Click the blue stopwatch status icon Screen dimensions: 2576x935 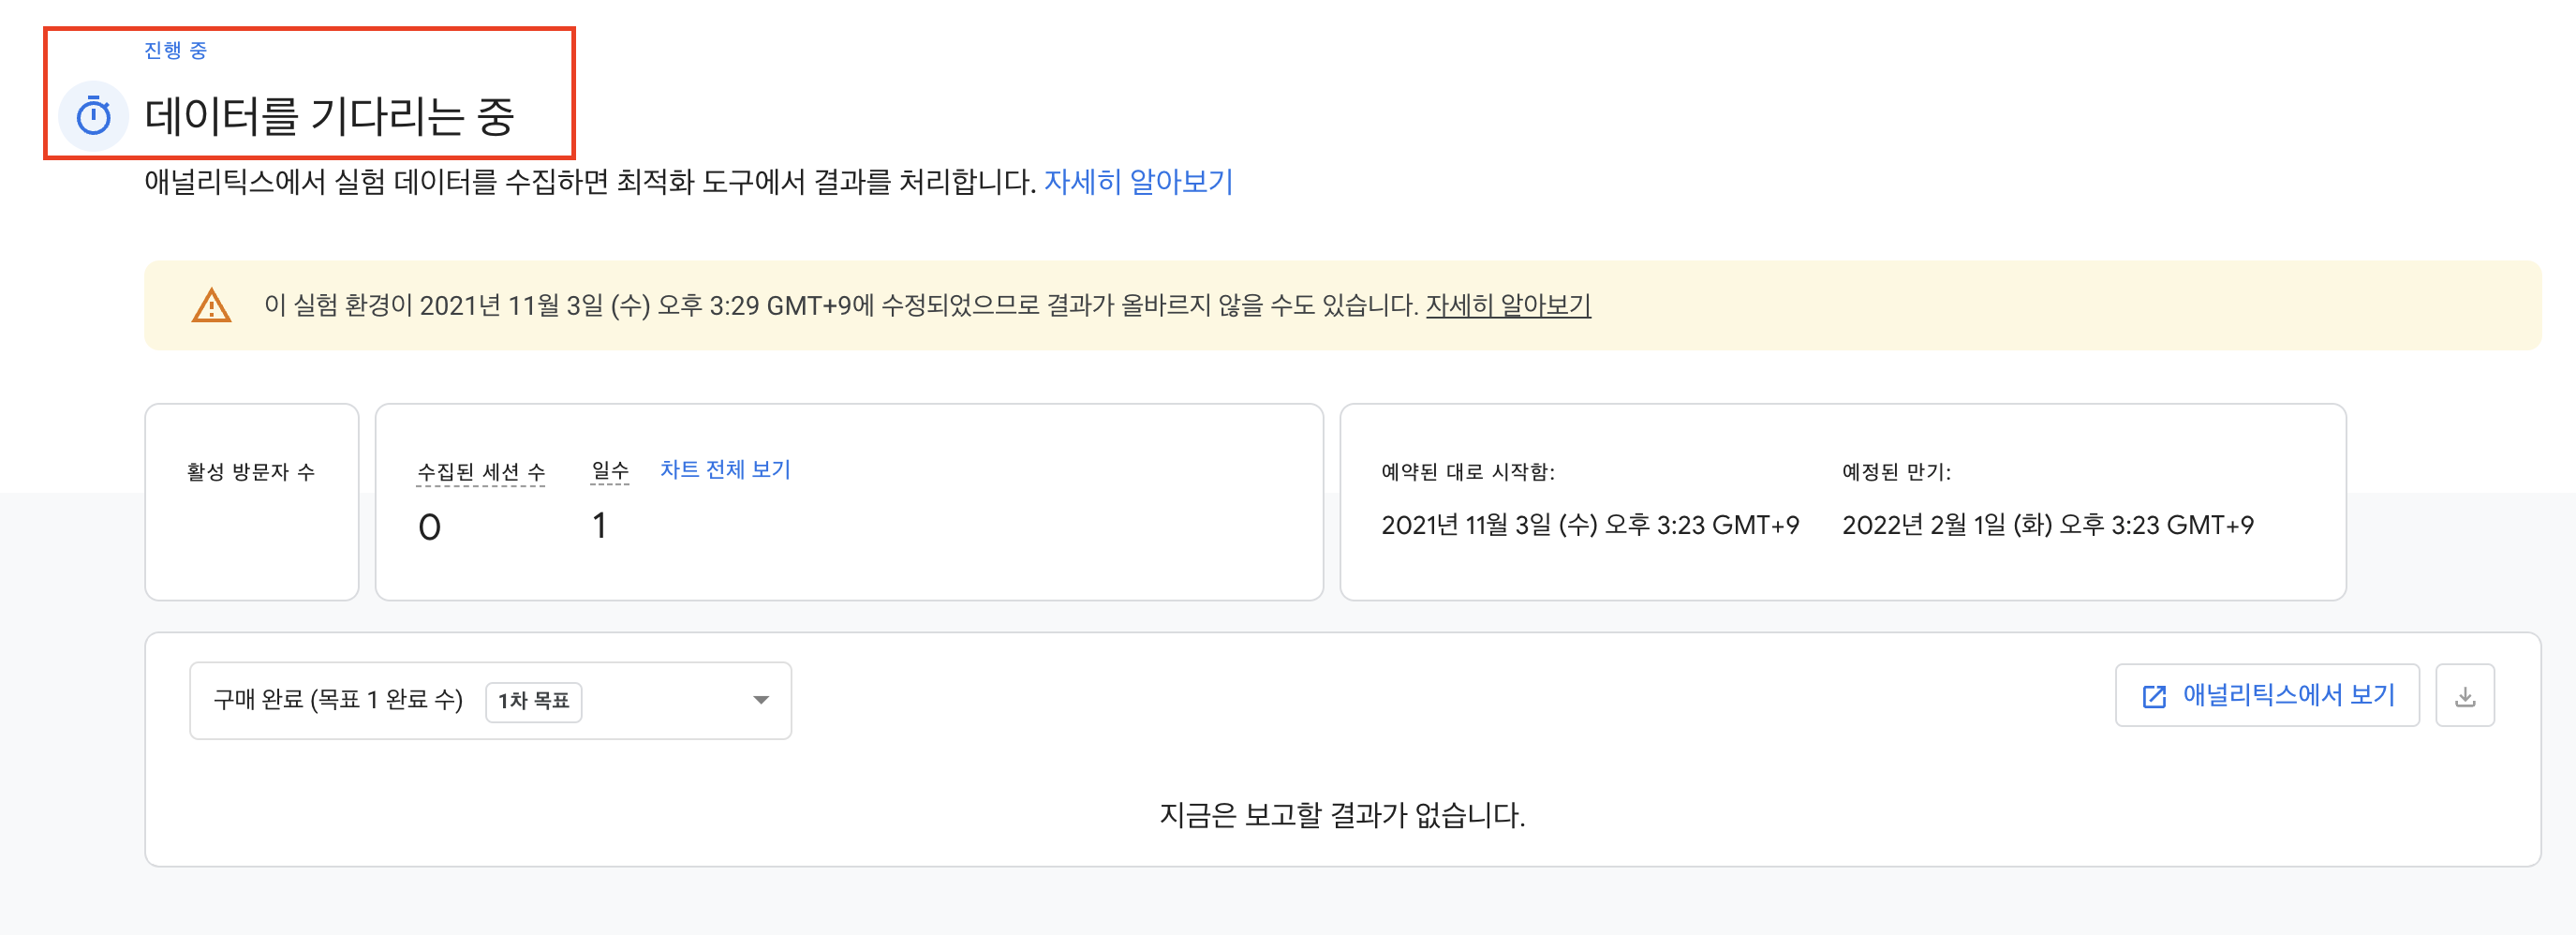[x=94, y=116]
